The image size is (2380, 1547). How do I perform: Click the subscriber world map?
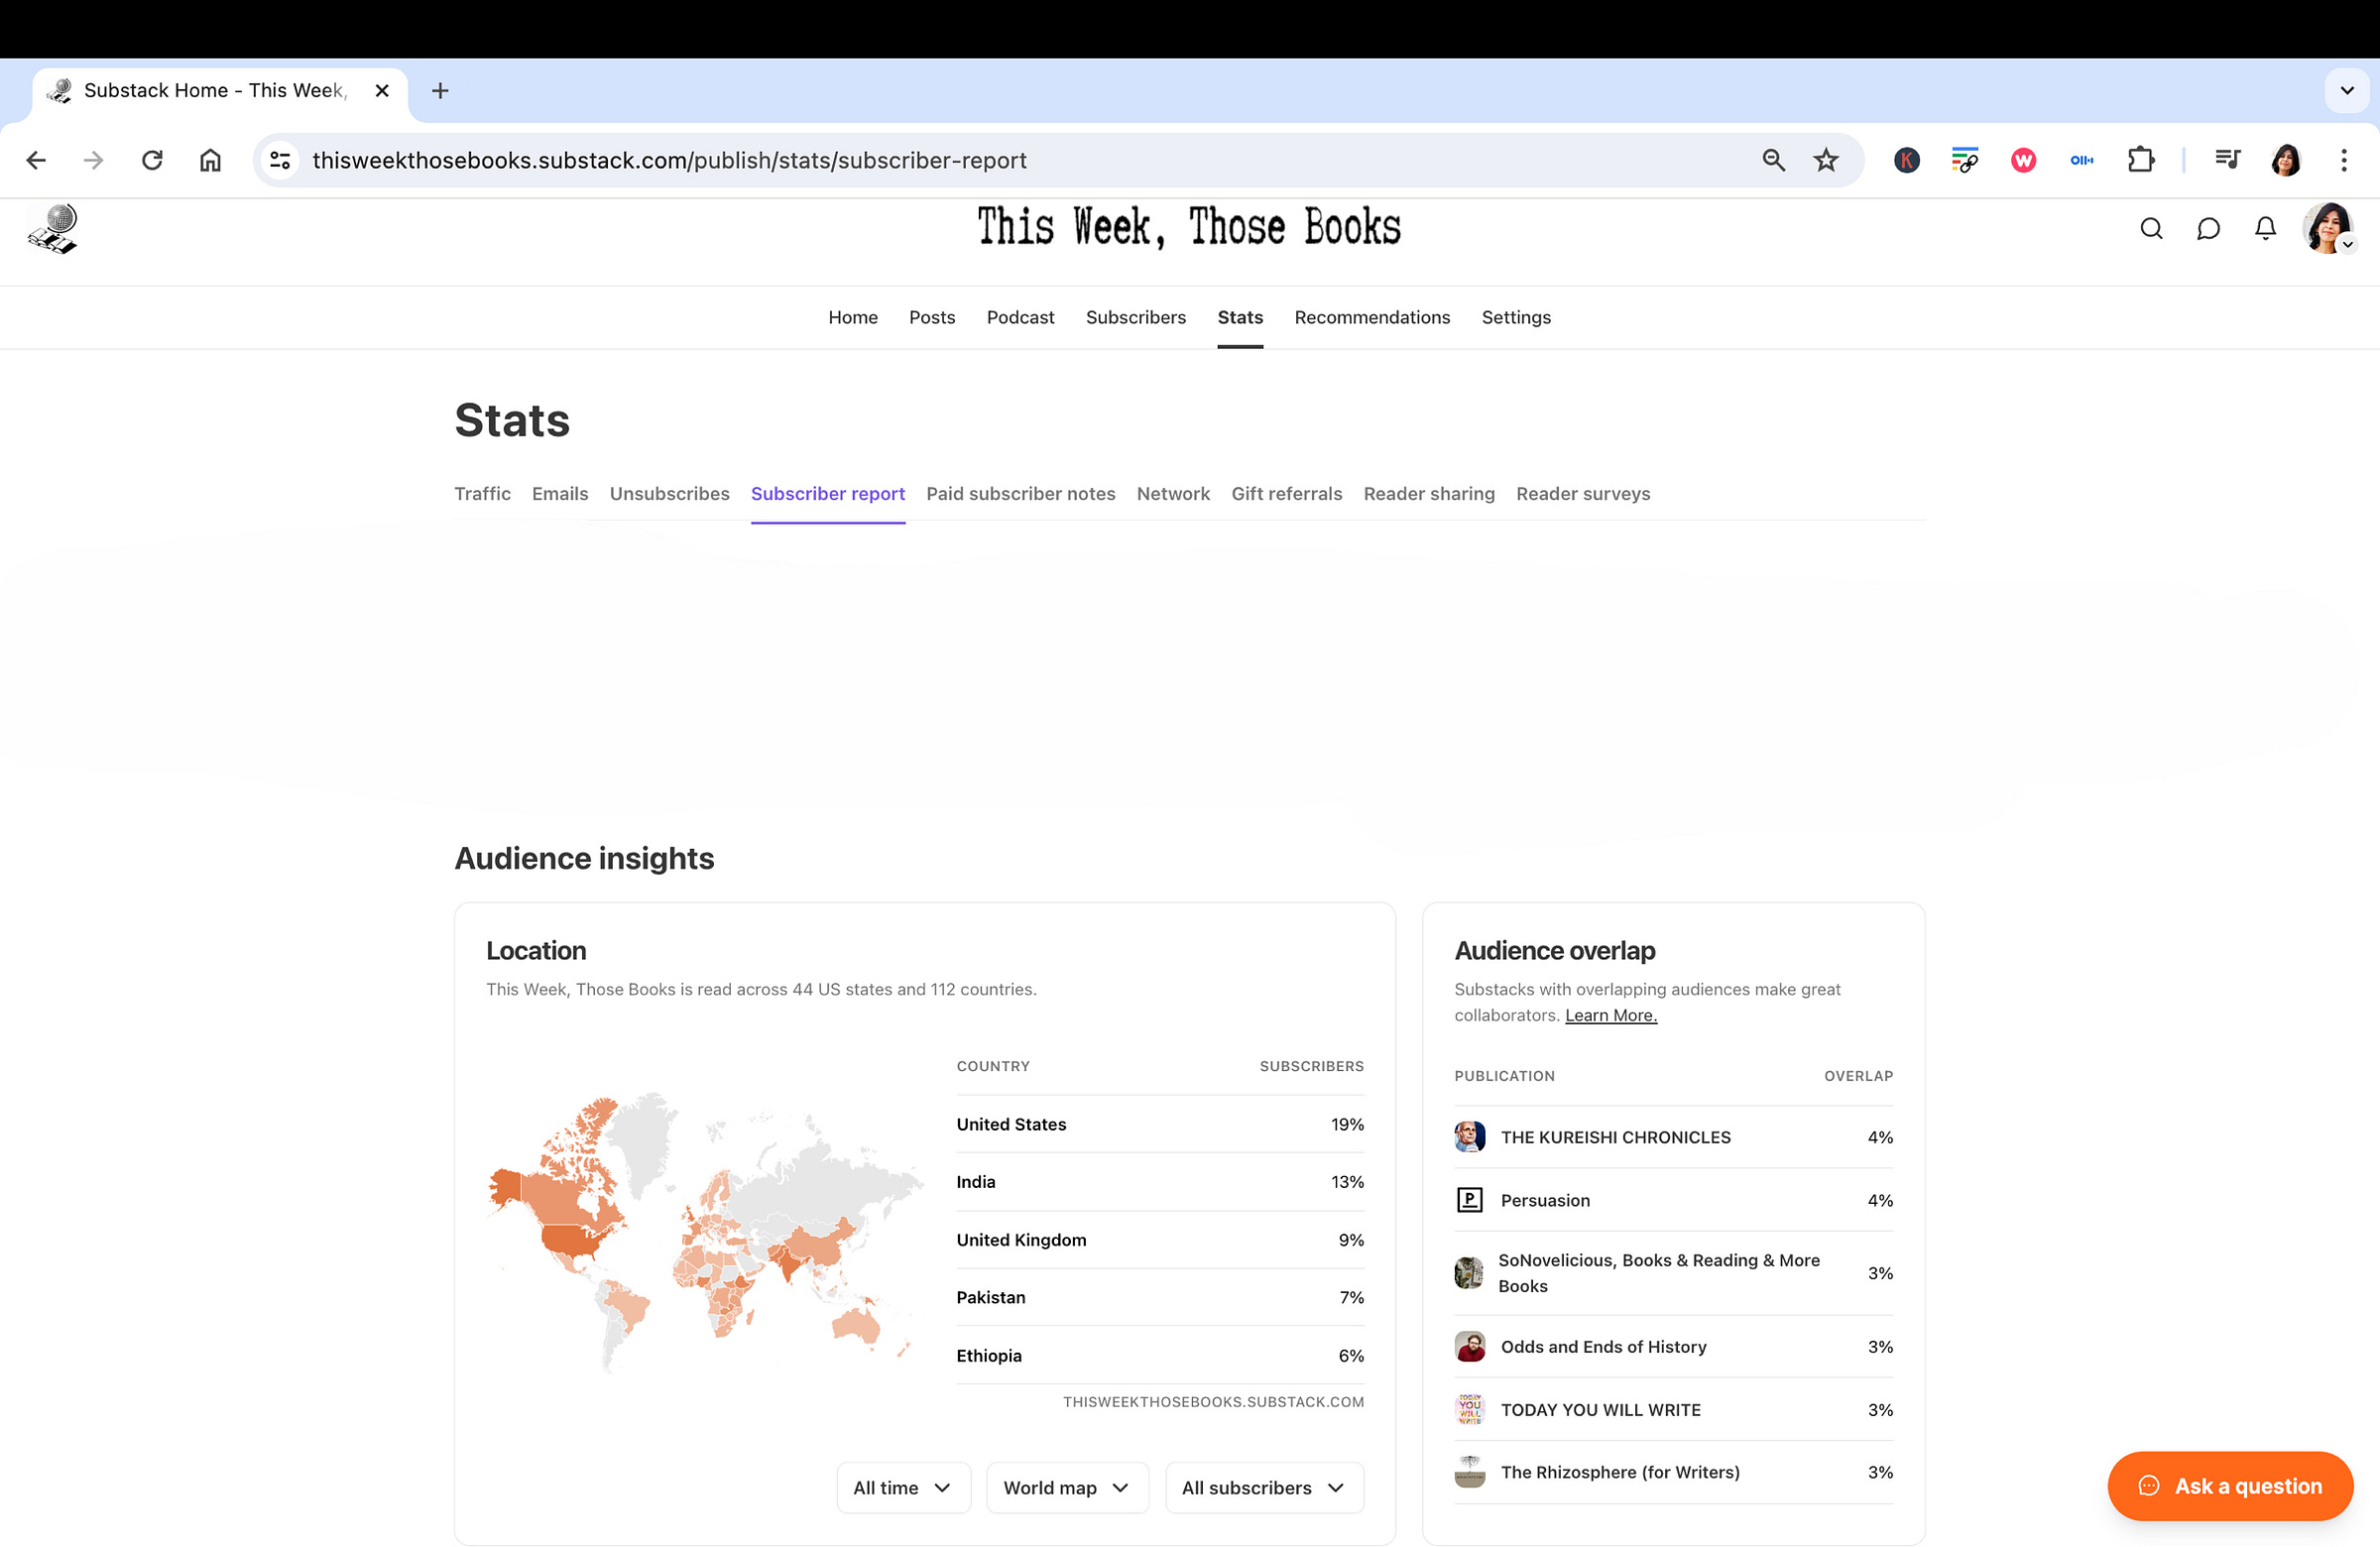pyautogui.click(x=706, y=1232)
